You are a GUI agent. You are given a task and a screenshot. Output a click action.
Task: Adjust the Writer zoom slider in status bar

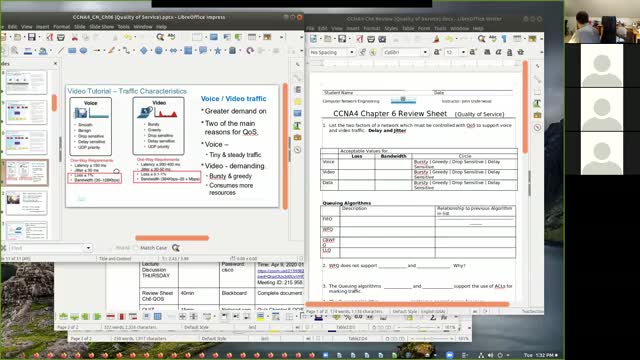pyautogui.click(x=418, y=327)
